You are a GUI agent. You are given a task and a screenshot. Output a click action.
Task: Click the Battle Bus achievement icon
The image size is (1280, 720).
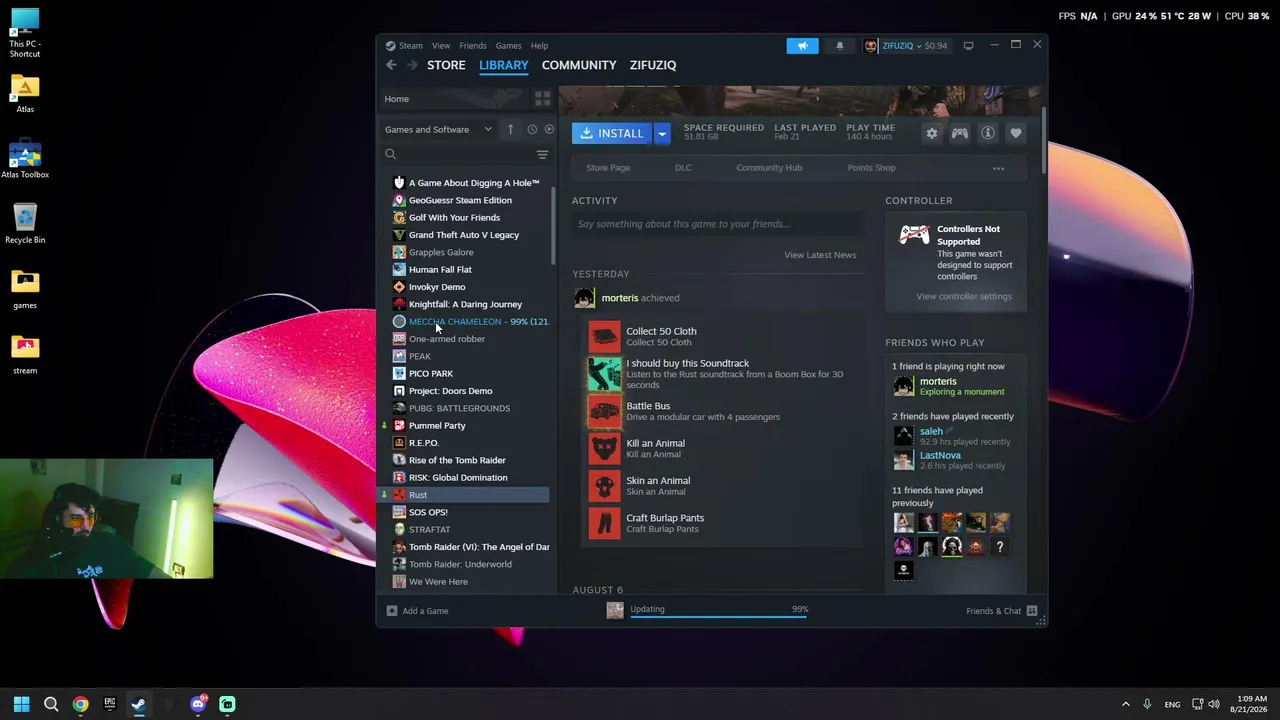pos(604,411)
